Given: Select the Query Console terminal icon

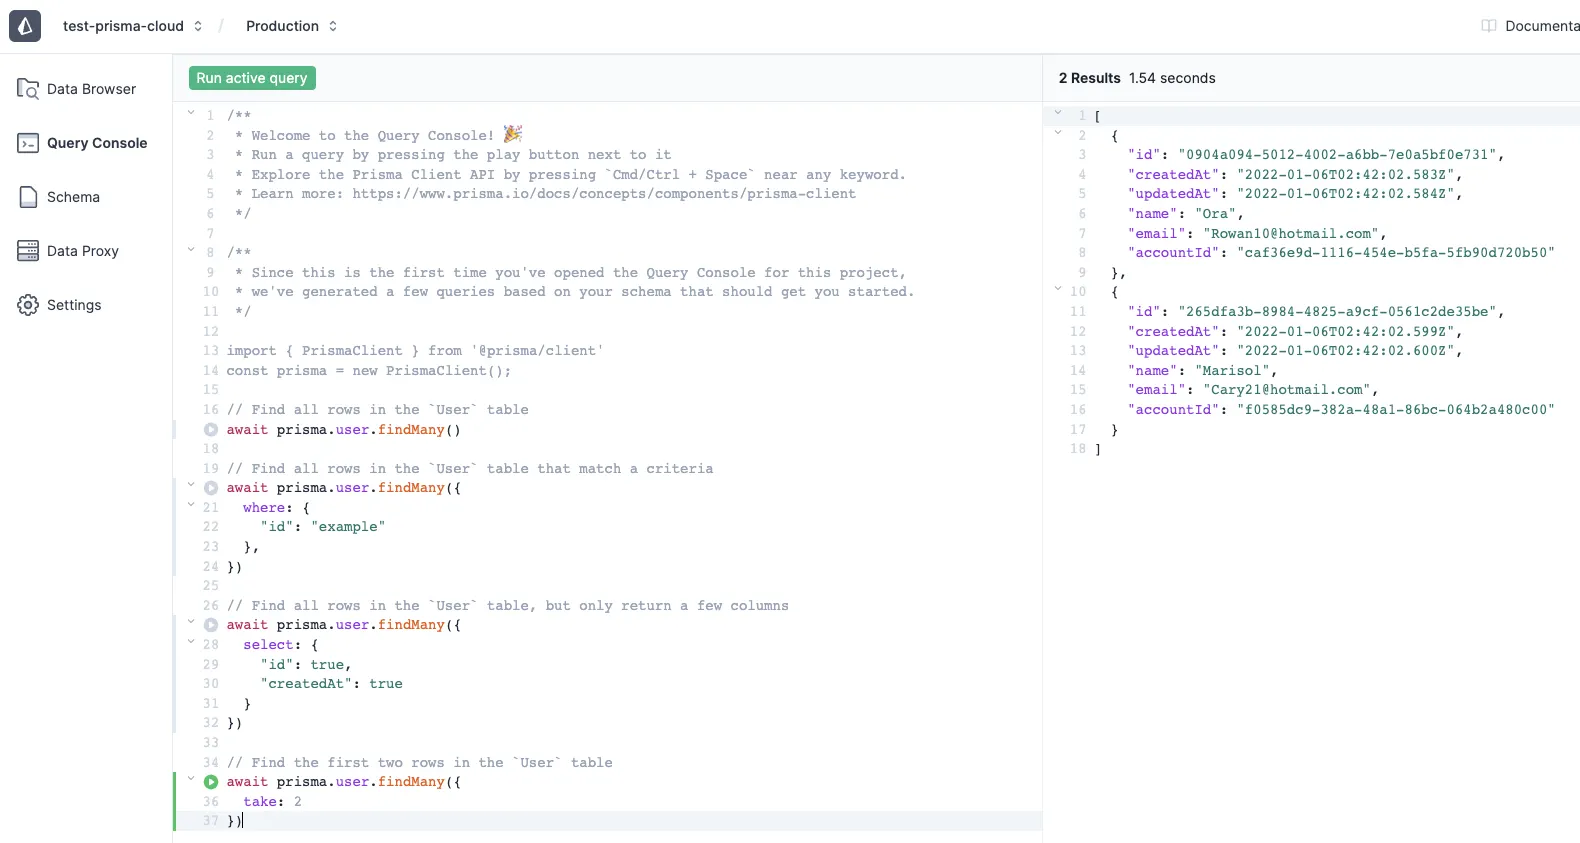Looking at the screenshot, I should click(28, 143).
